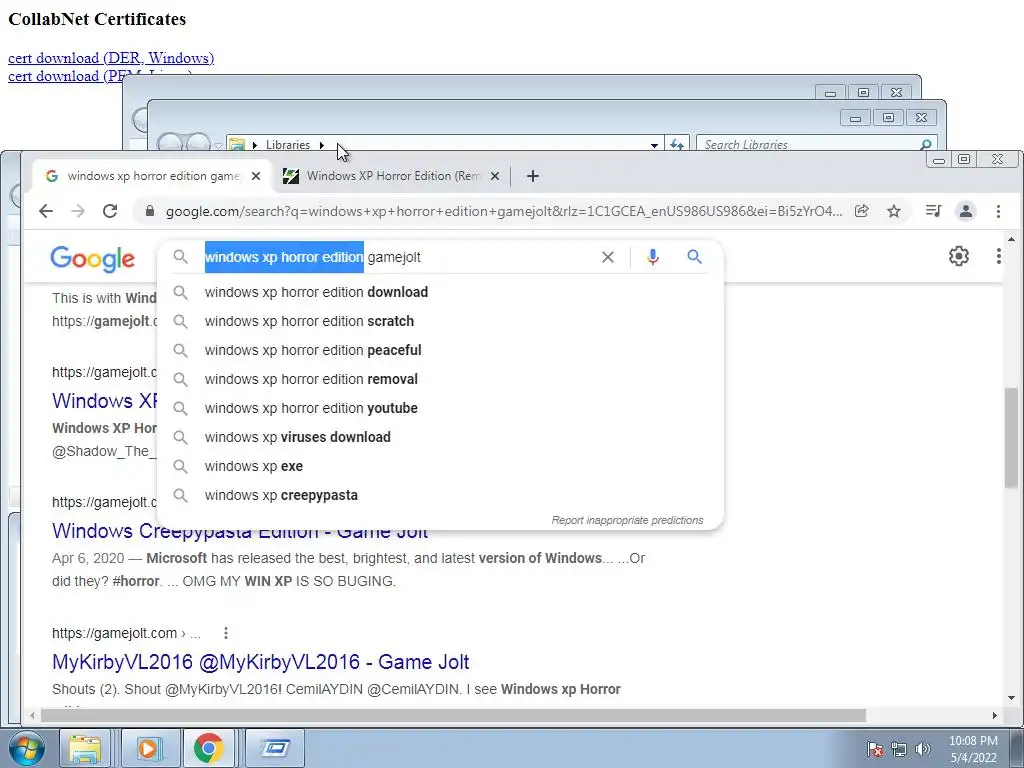Open the Google apps dots beside the gear

pyautogui.click(x=998, y=256)
